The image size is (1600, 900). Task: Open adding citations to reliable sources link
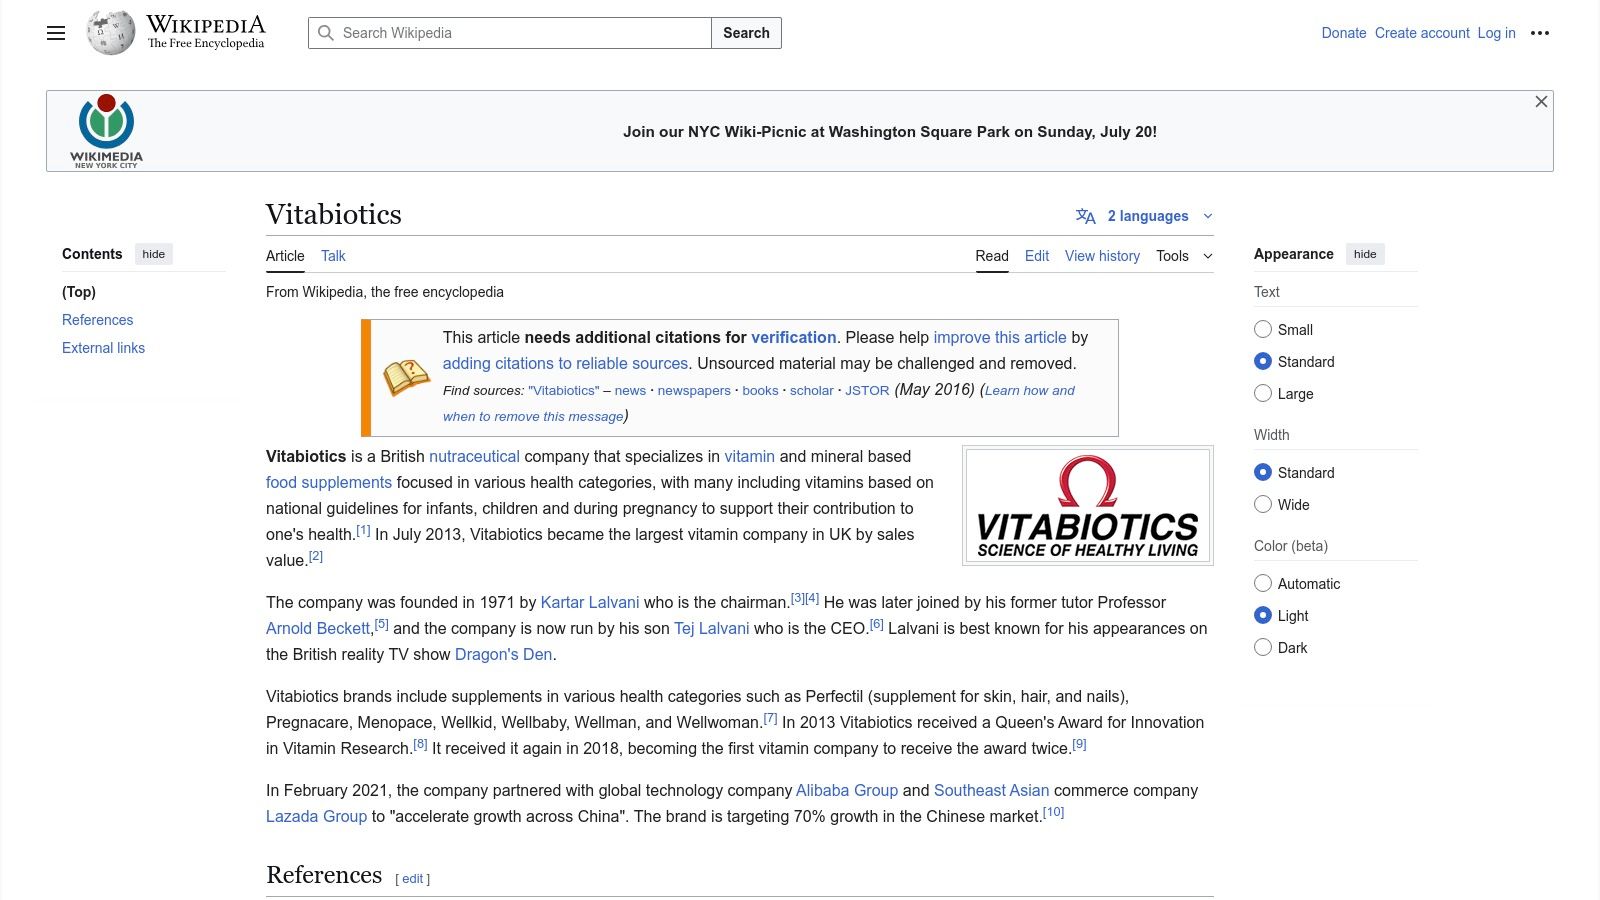[x=565, y=364]
